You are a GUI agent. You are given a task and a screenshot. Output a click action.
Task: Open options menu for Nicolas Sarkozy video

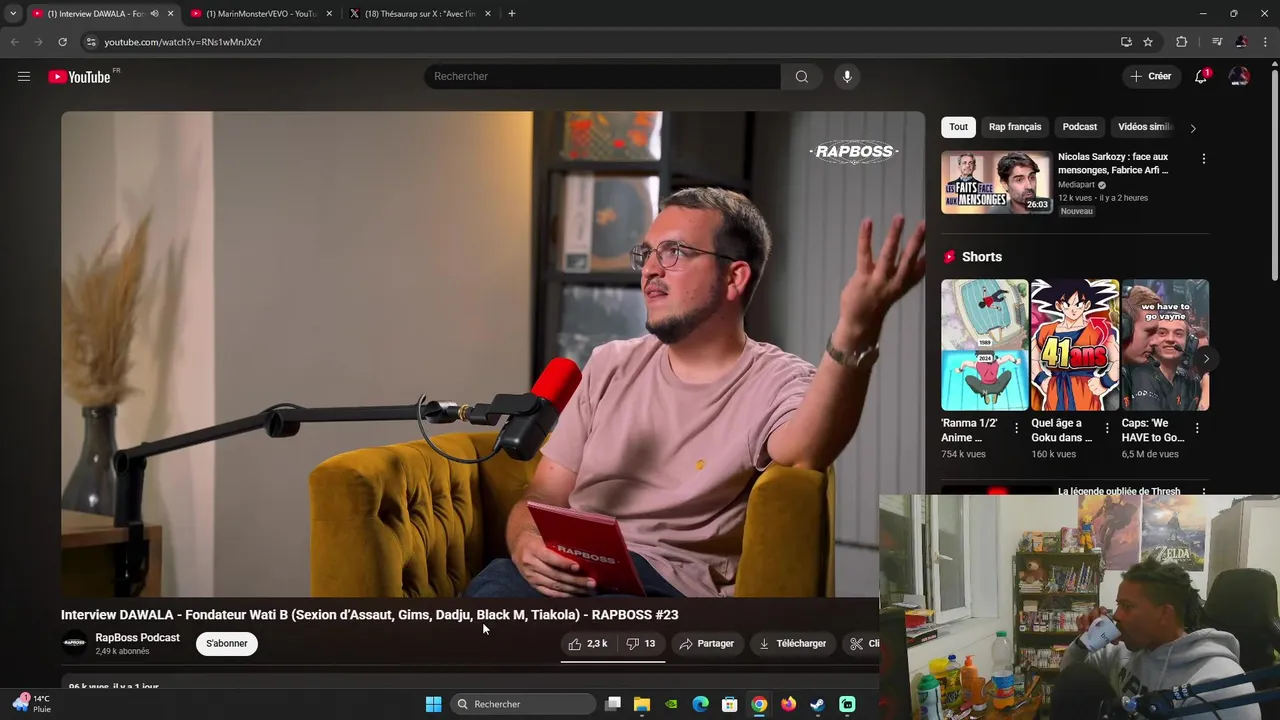(1203, 159)
